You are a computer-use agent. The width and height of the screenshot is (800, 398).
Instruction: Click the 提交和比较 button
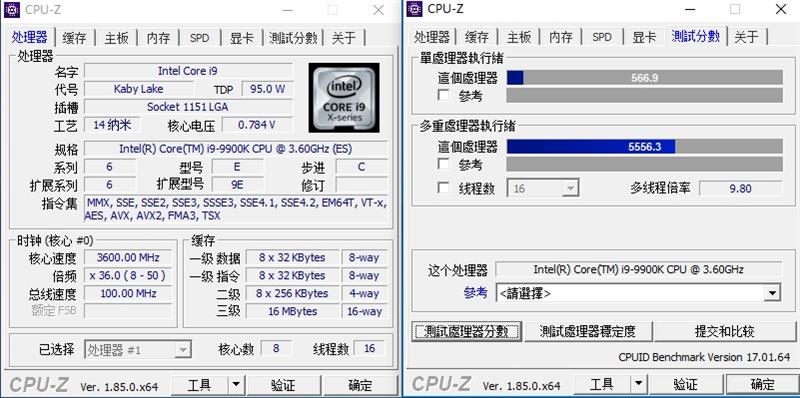724,332
